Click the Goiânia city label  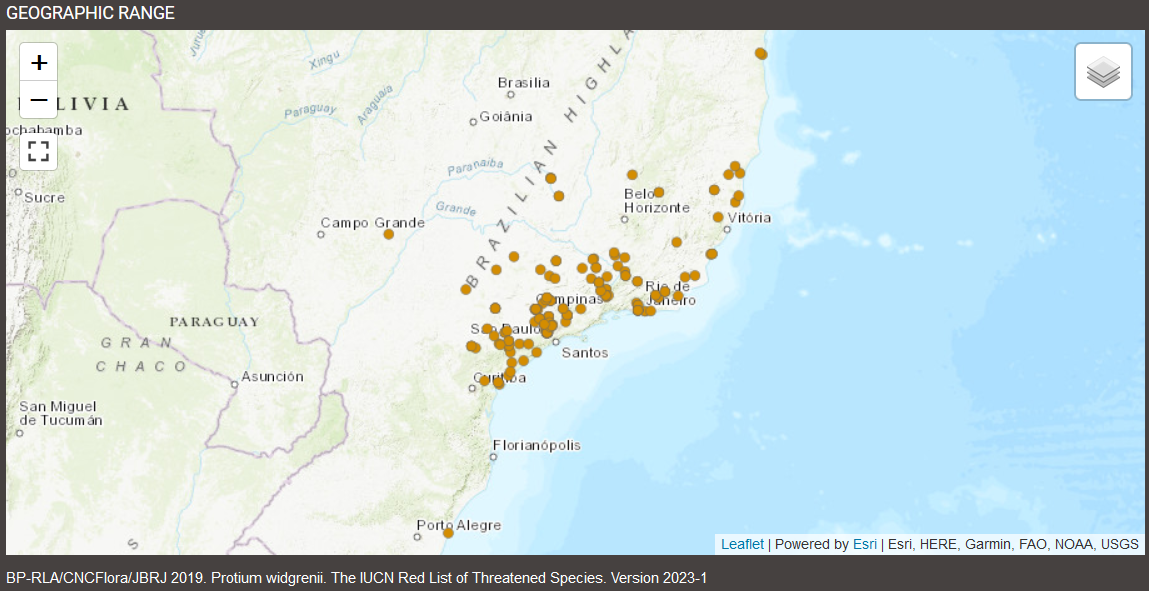(506, 116)
